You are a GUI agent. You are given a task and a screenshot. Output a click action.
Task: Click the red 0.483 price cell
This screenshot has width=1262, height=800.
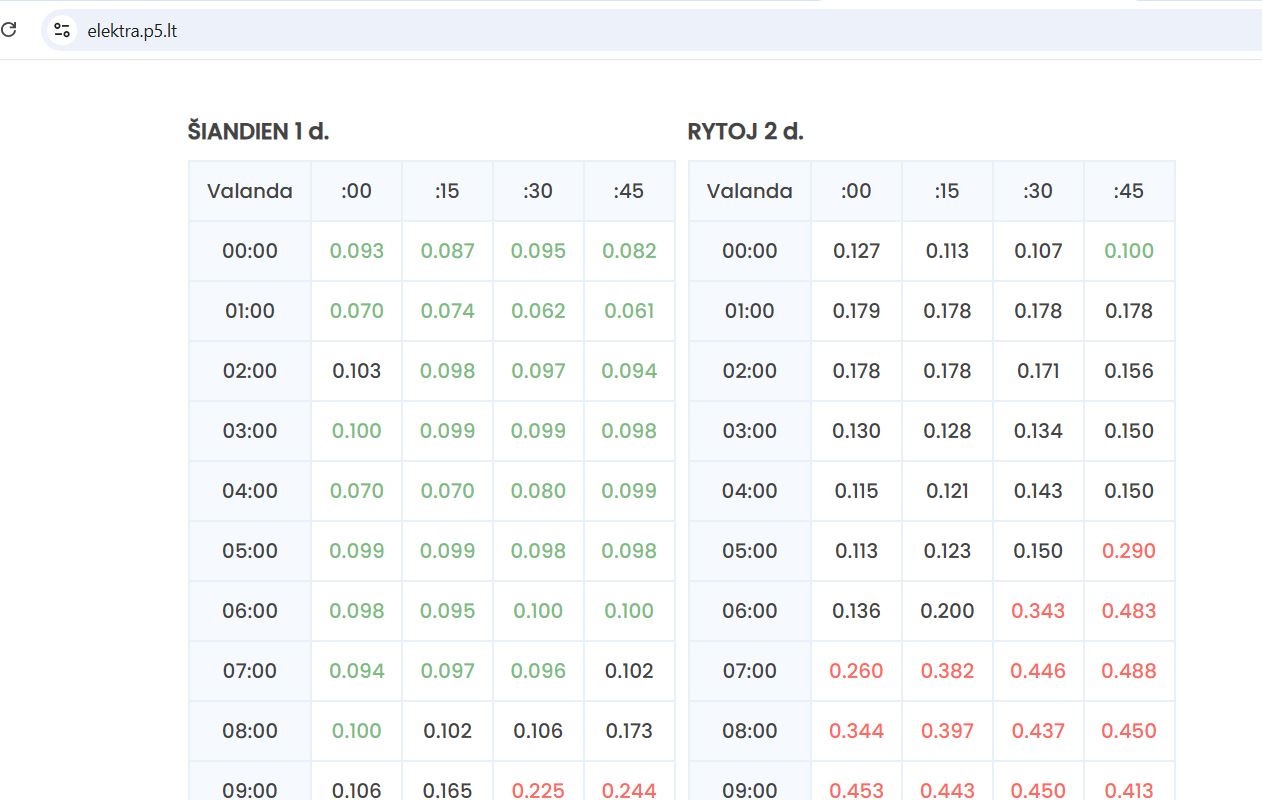pos(1128,611)
